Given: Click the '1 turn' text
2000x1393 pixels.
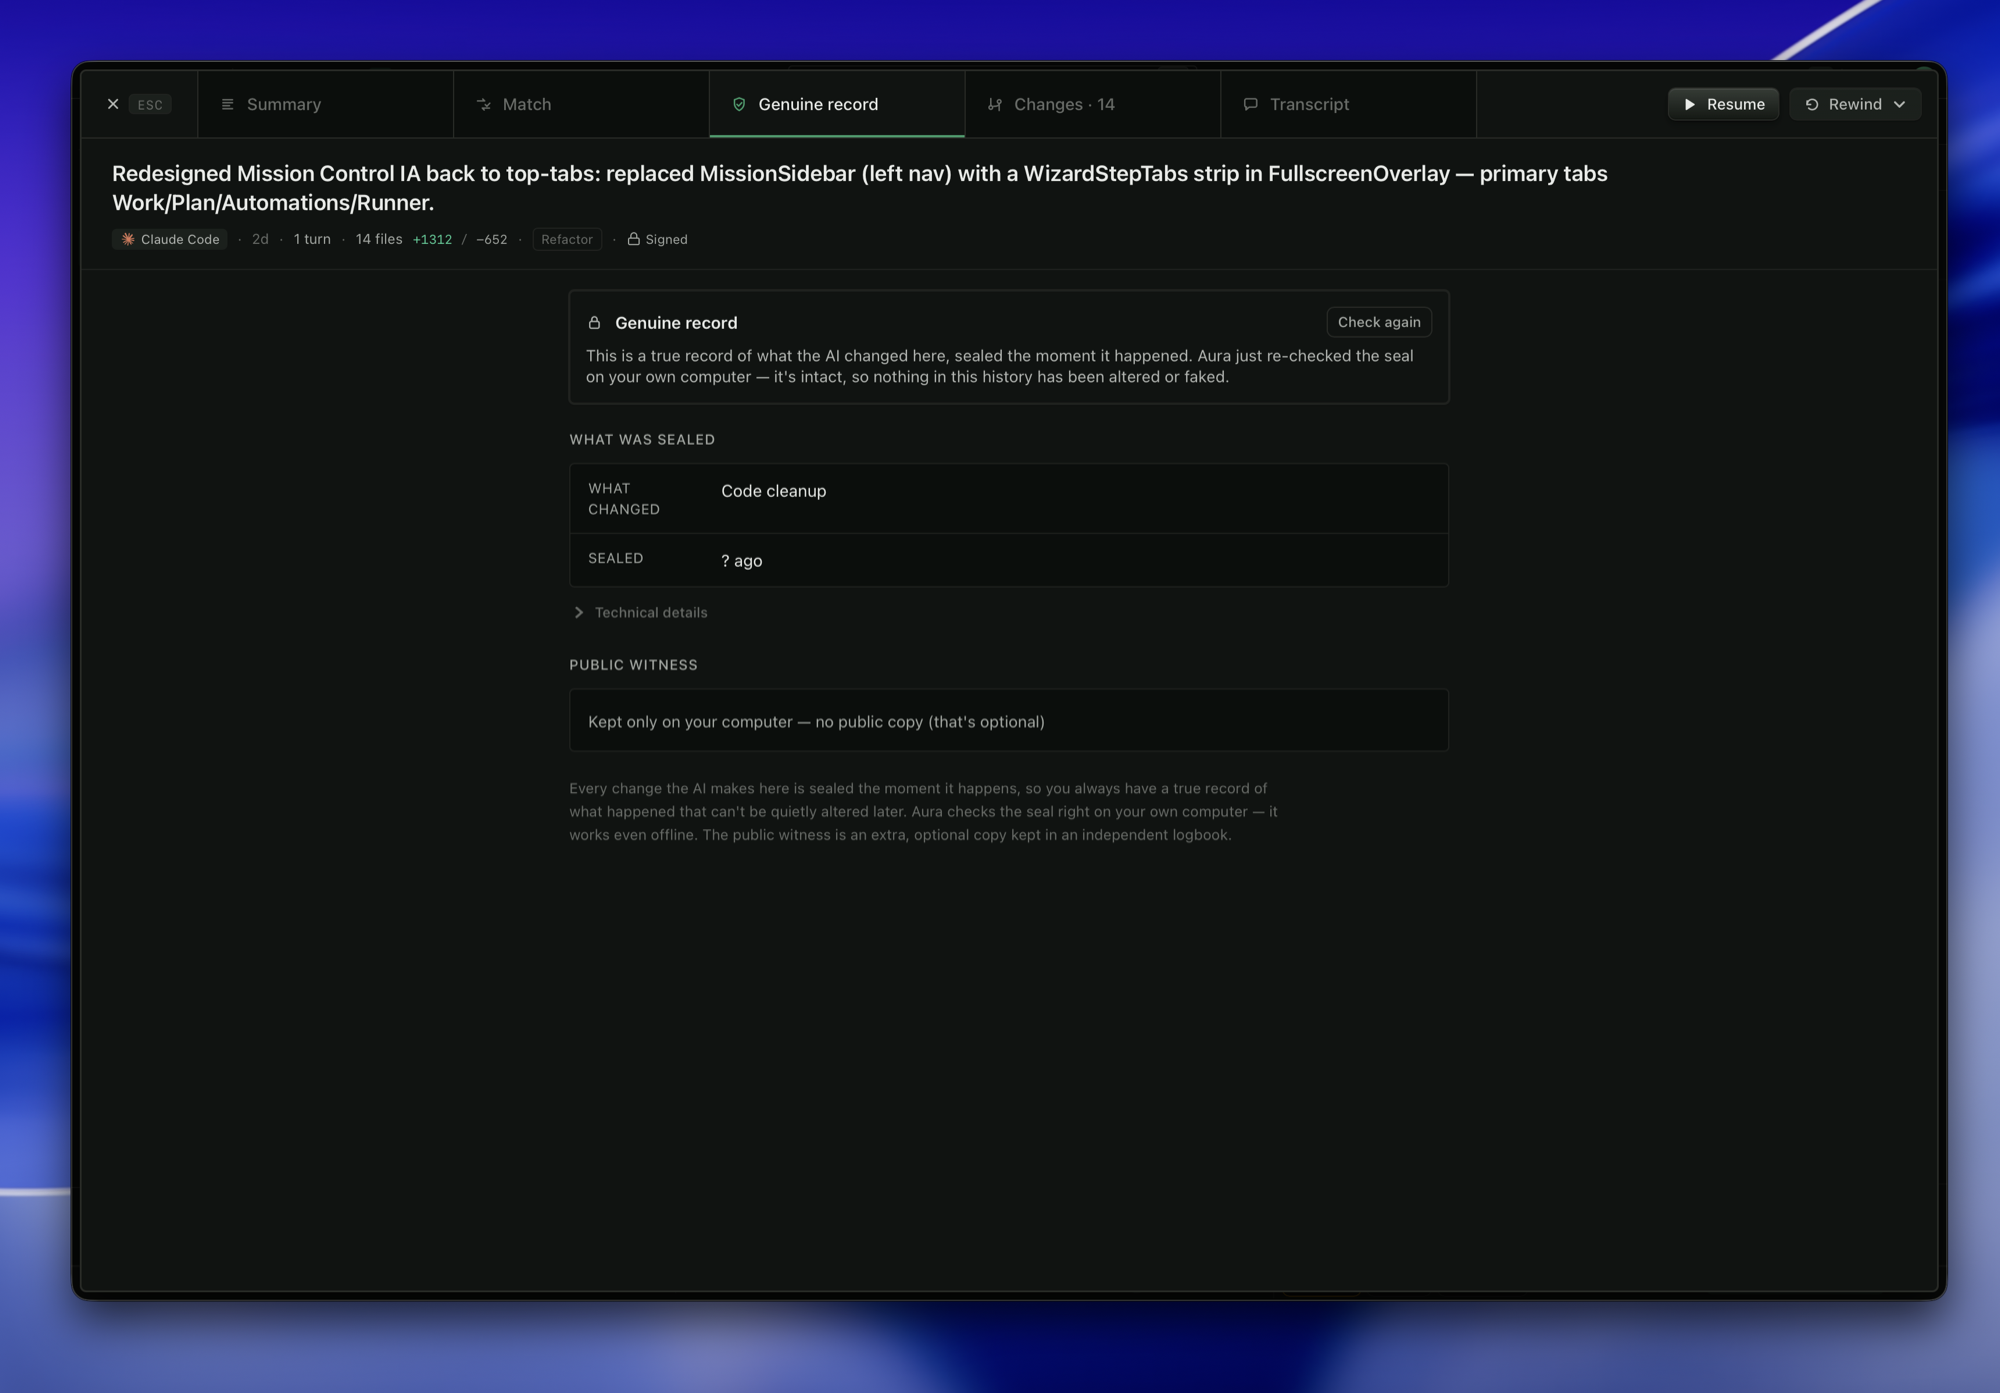Looking at the screenshot, I should [312, 239].
